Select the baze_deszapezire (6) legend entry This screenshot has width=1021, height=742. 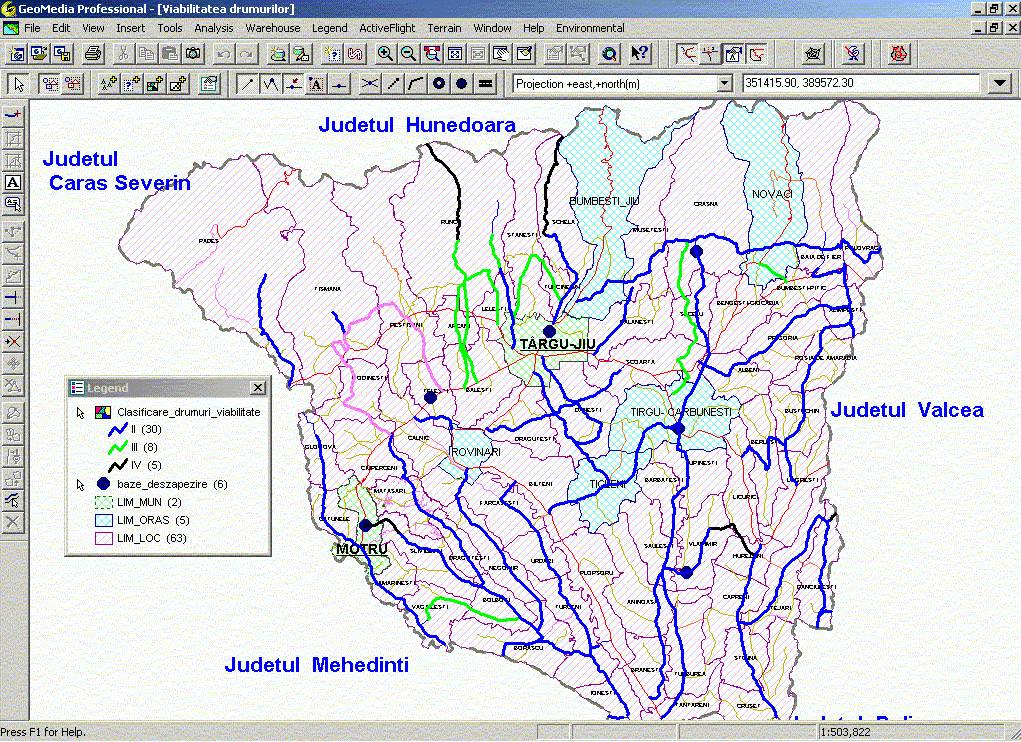173,485
